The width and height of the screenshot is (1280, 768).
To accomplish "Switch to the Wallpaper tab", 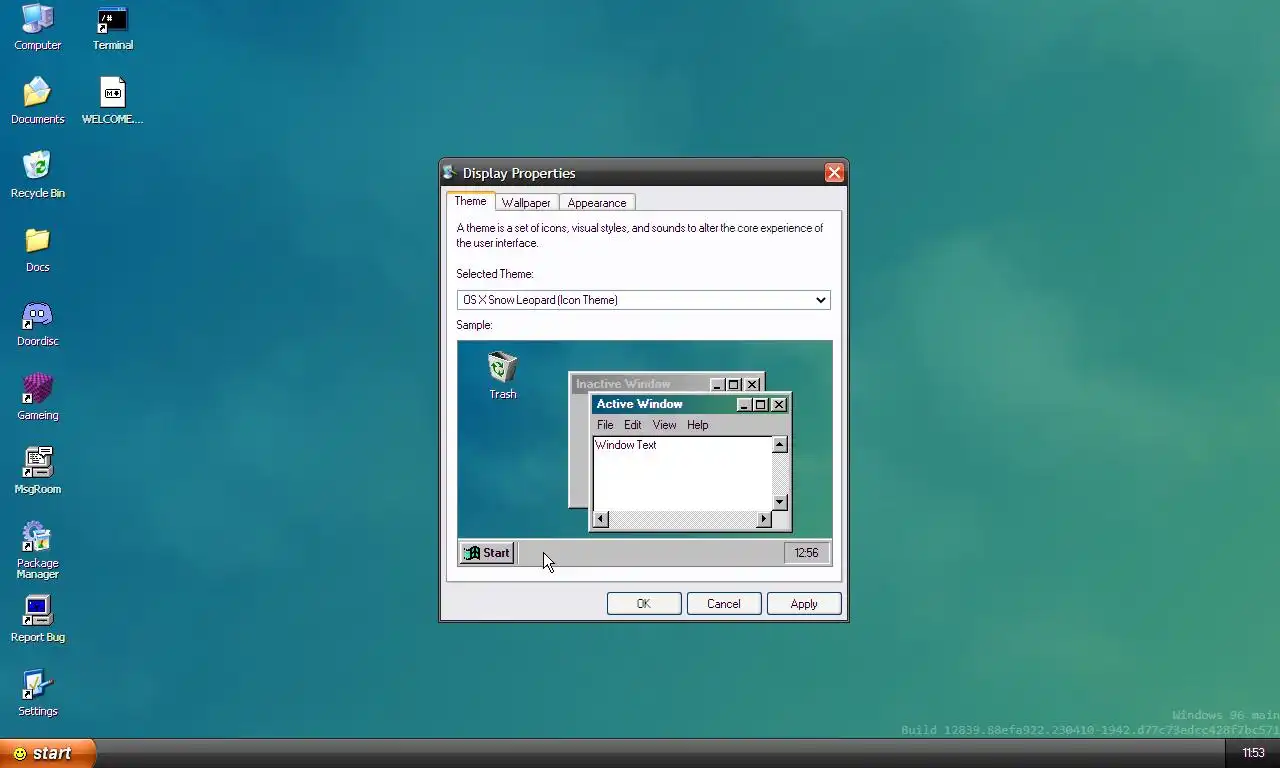I will 526,203.
